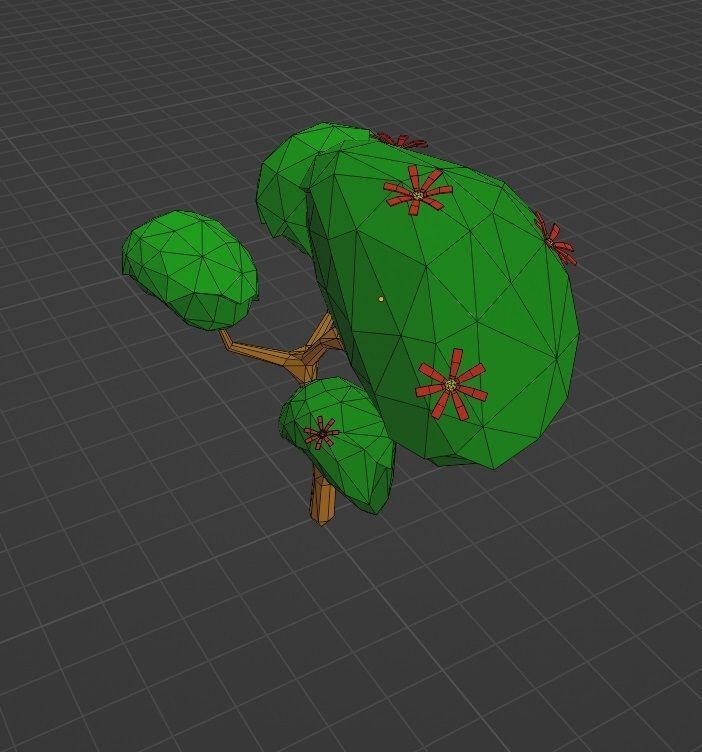Select the small yellow object origin dot
This screenshot has height=752, width=702.
381,299
